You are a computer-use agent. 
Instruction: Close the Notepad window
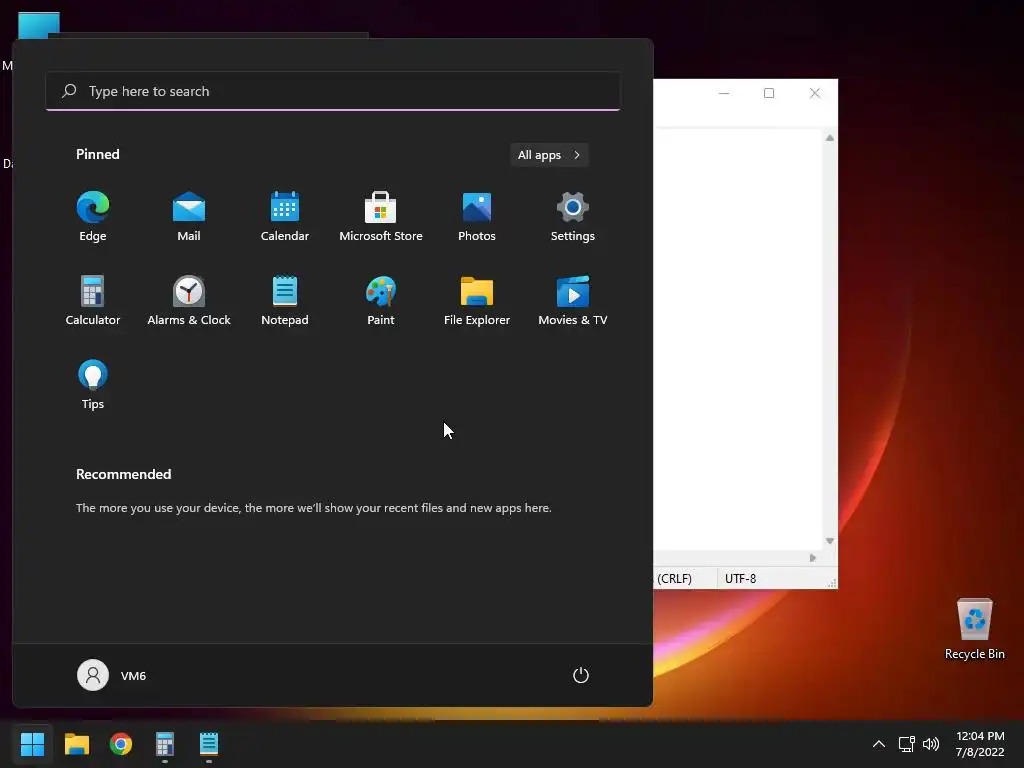point(814,93)
